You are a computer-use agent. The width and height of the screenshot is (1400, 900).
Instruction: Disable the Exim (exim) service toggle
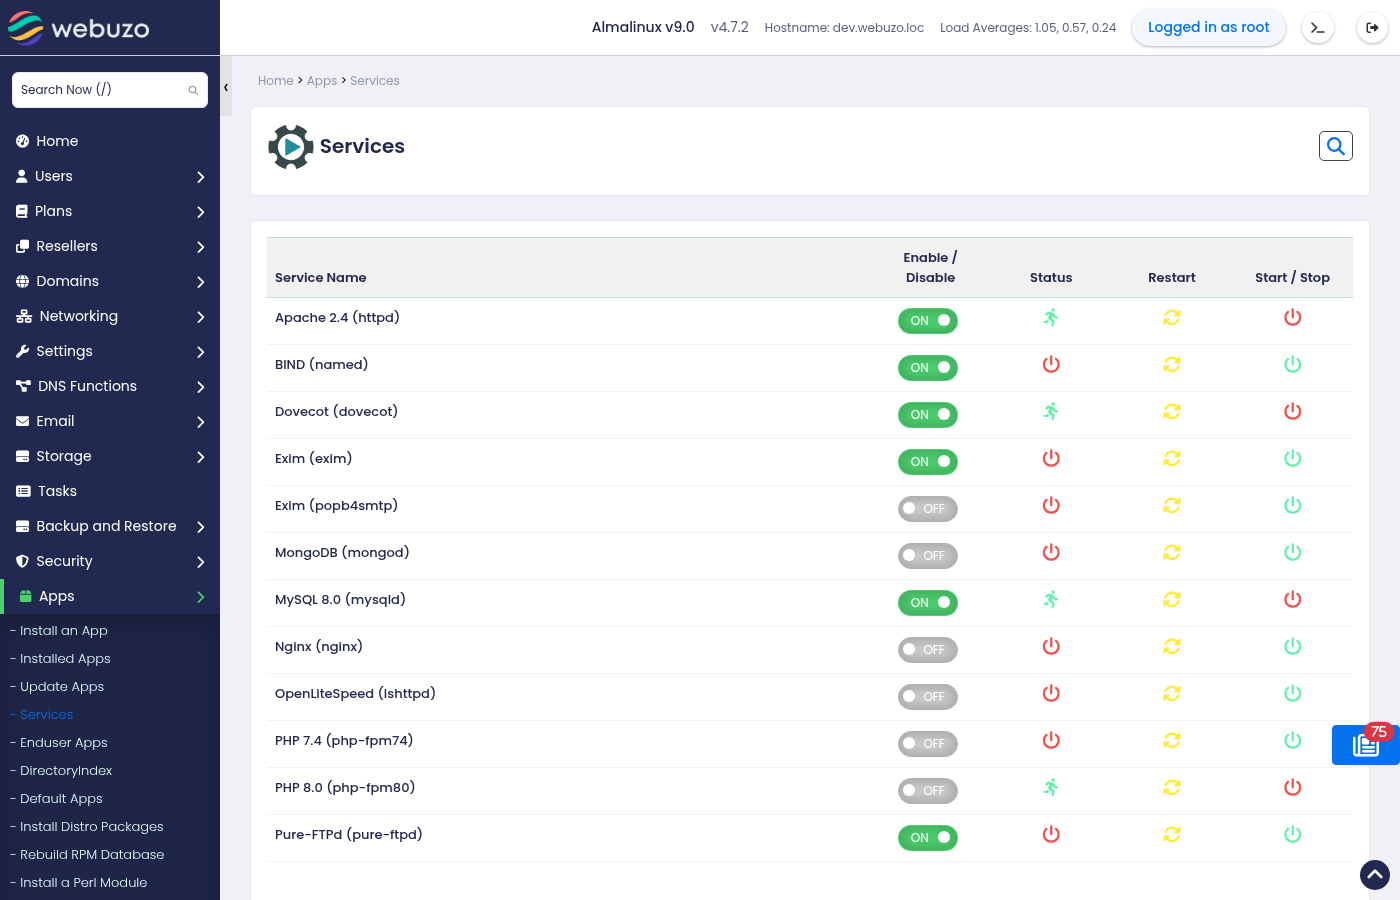(928, 462)
